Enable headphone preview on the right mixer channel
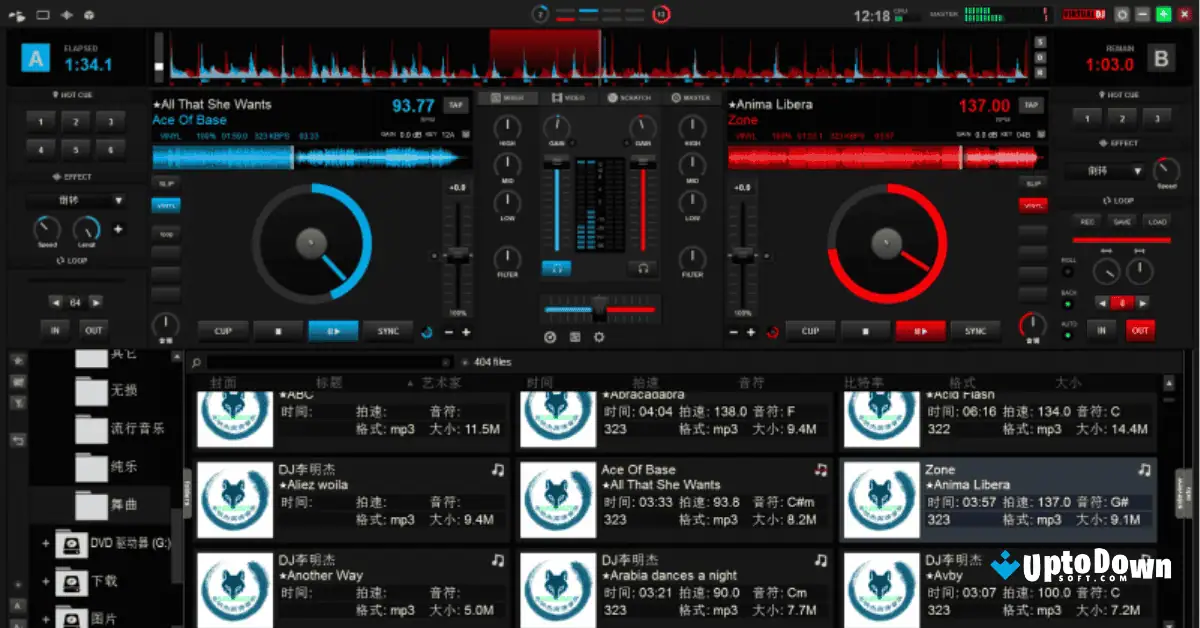1200x628 pixels. 643,268
